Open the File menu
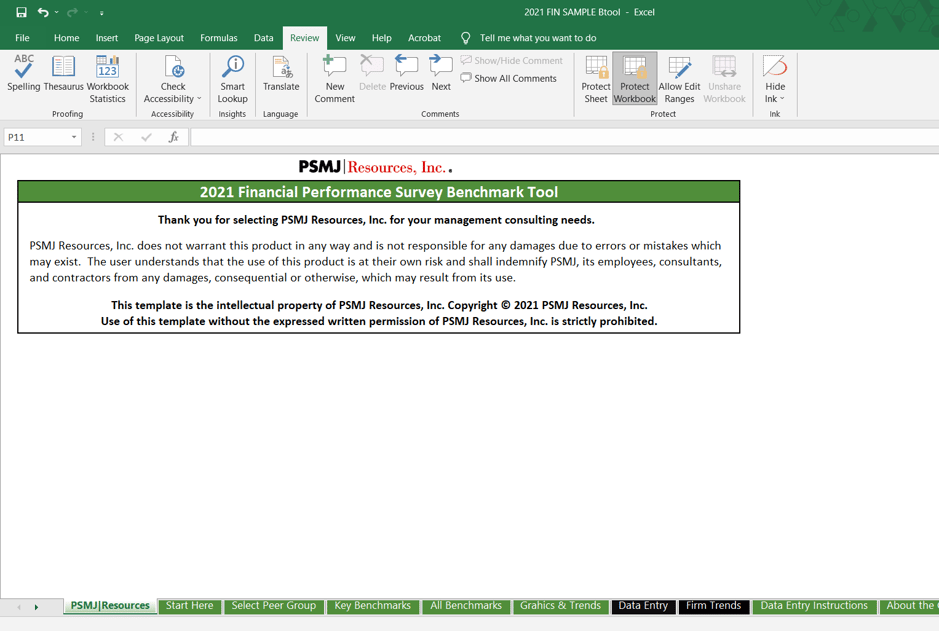 pos(22,38)
